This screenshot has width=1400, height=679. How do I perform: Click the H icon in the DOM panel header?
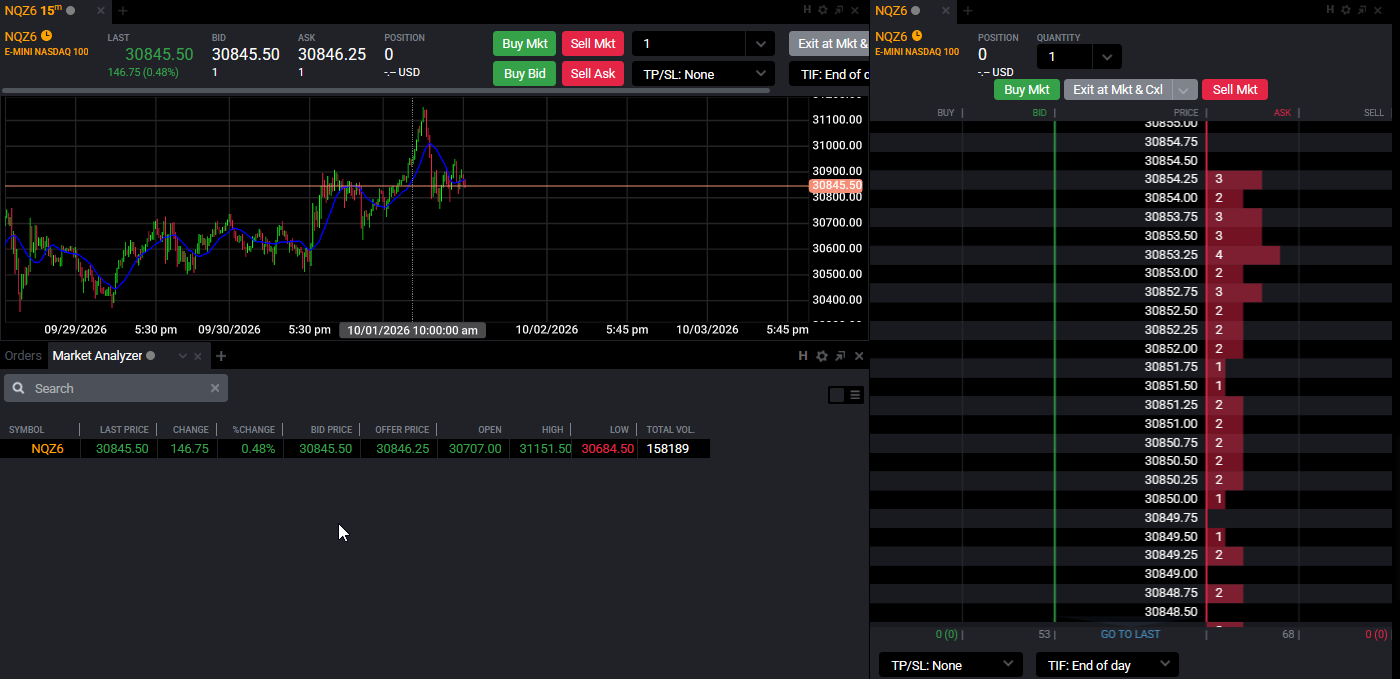click(1329, 10)
